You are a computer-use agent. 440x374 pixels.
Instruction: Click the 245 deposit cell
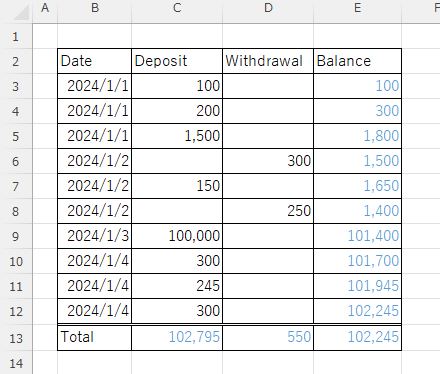[177, 286]
